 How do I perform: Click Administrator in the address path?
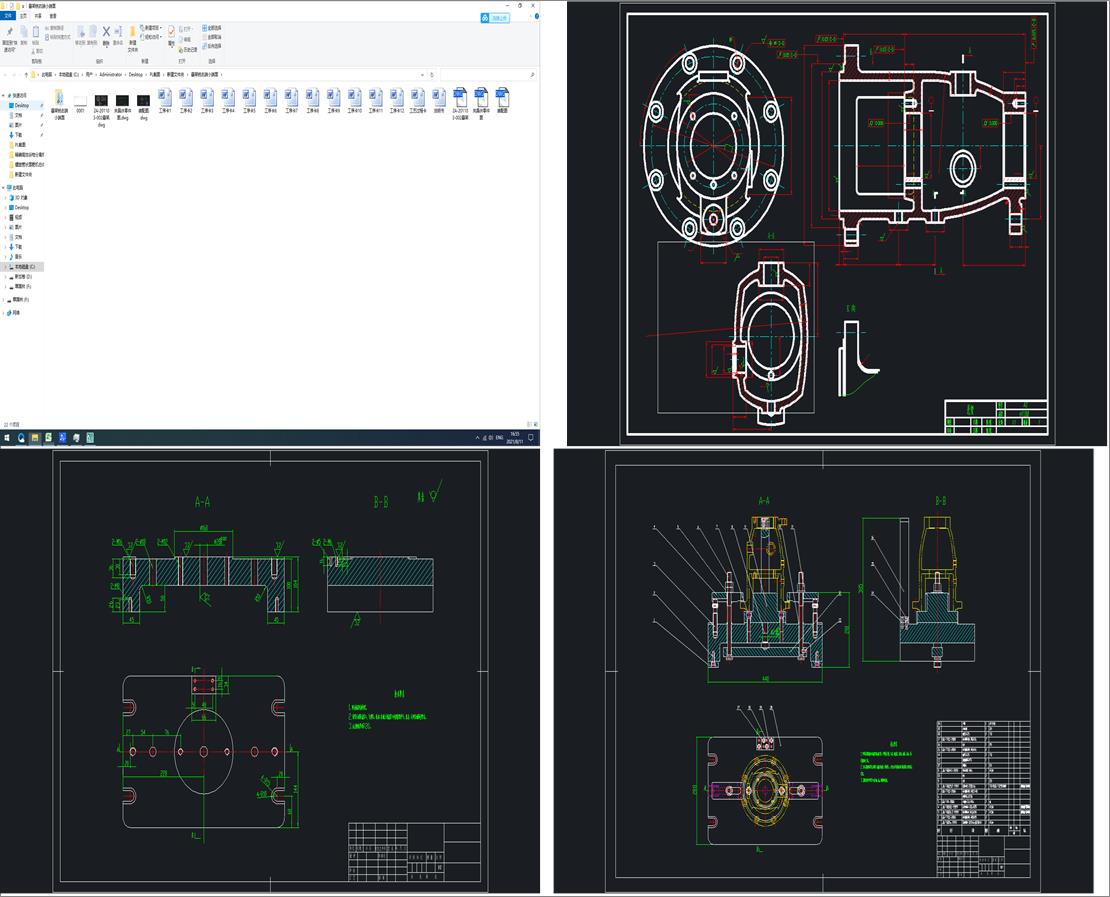click(x=111, y=74)
